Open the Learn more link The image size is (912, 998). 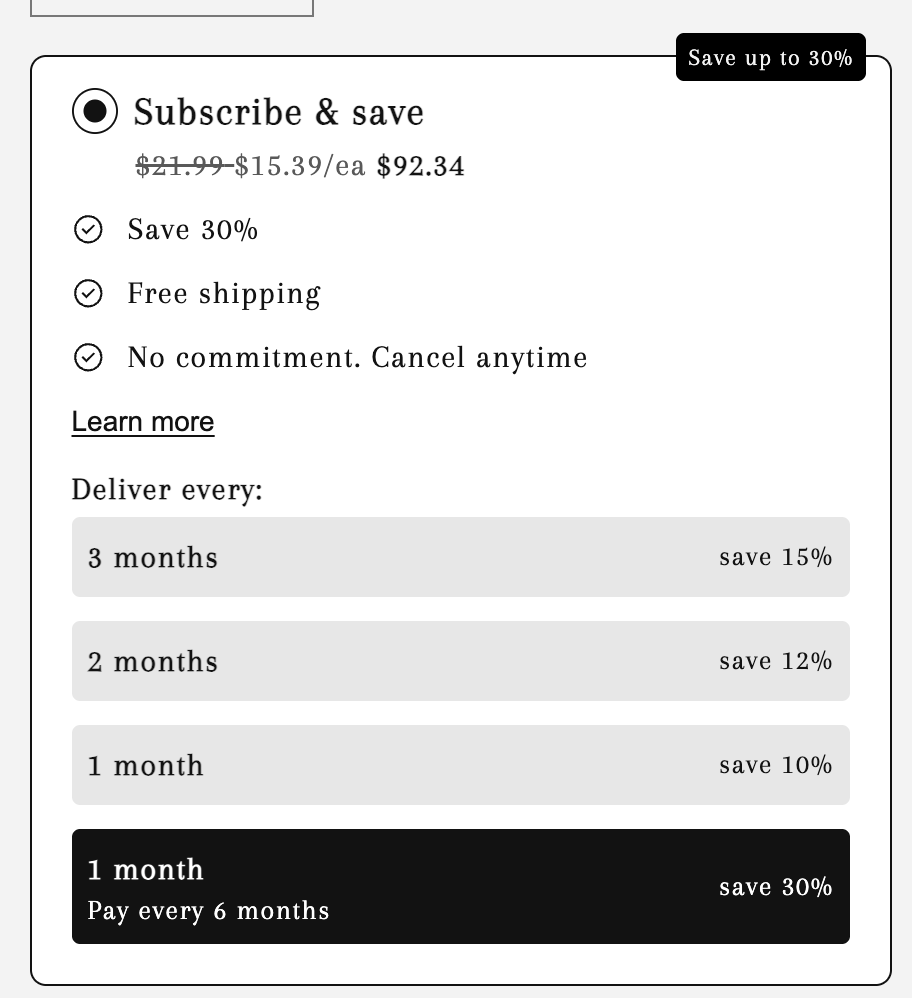[142, 421]
